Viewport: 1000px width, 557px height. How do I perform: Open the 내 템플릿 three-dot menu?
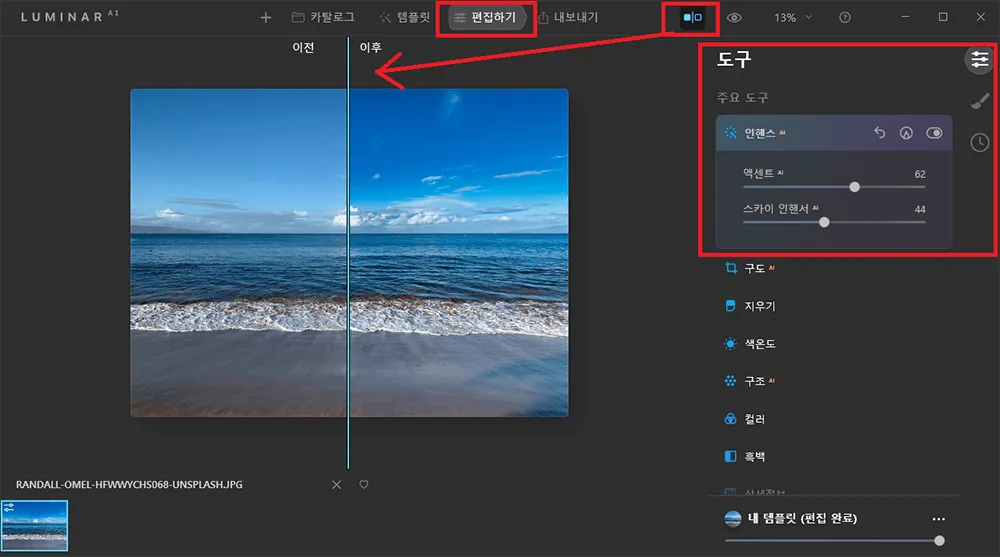938,519
